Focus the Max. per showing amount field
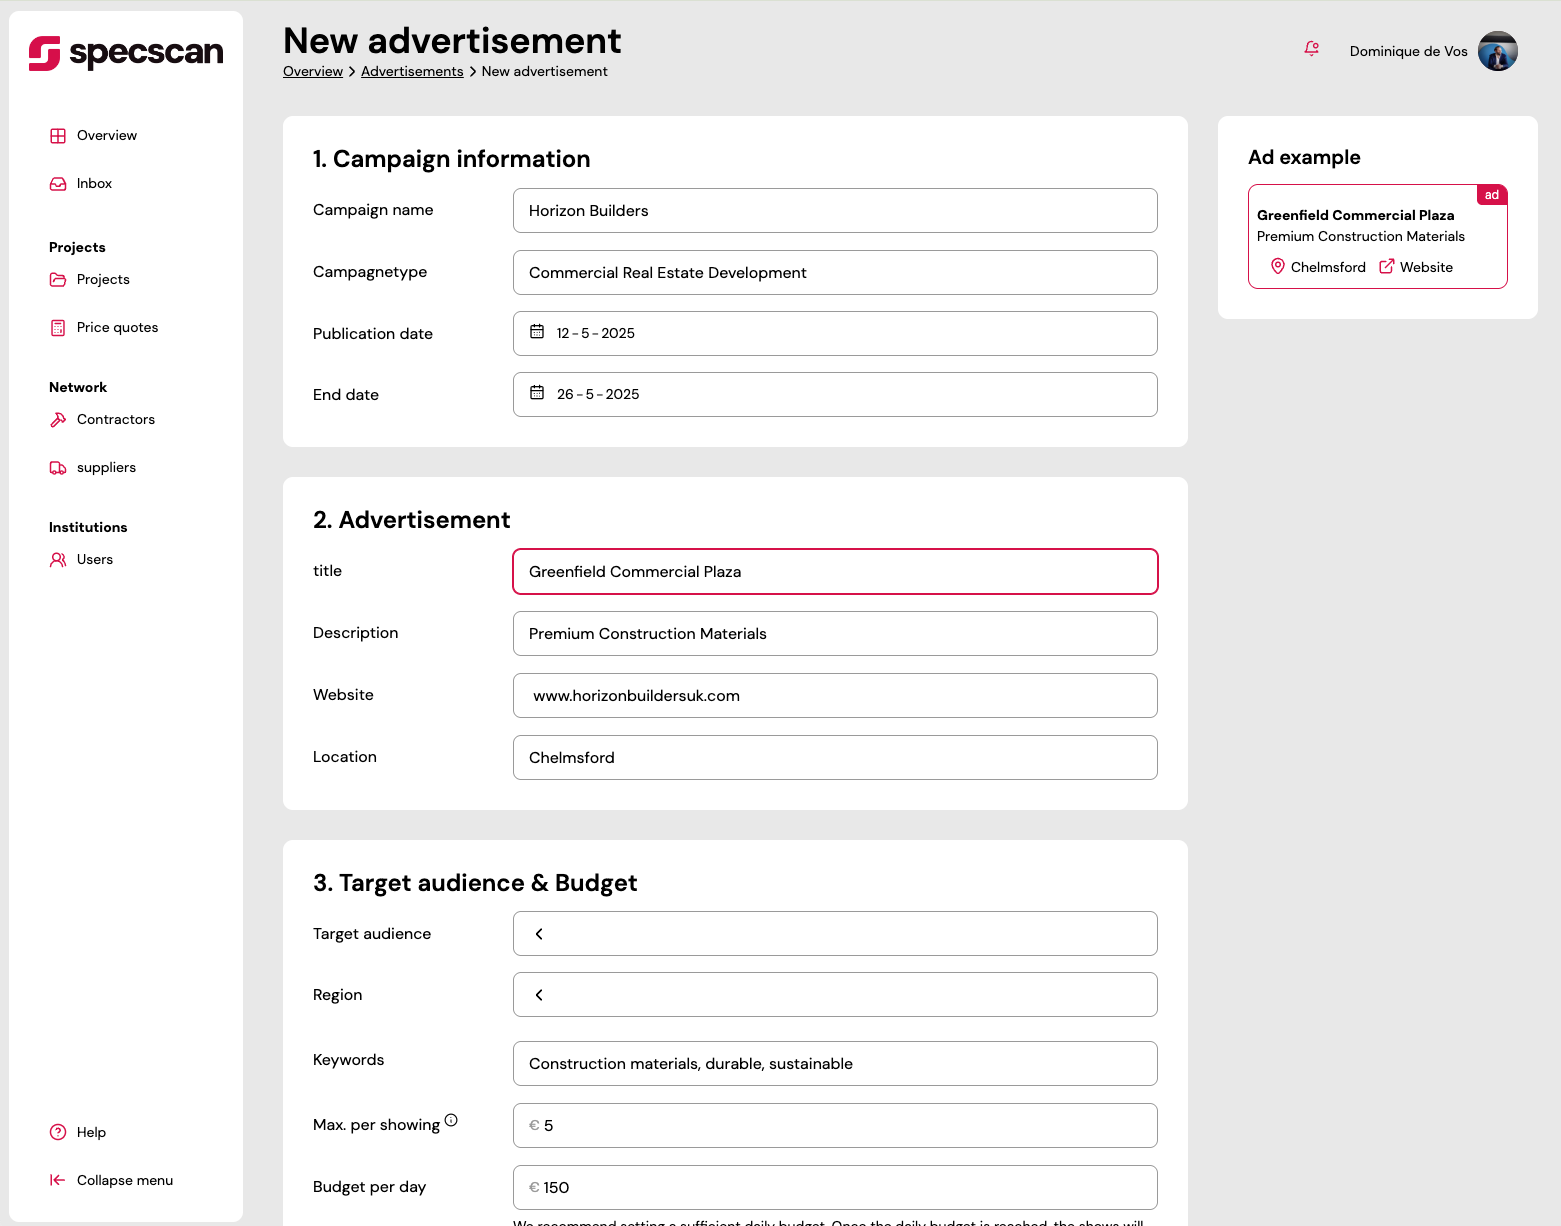The width and height of the screenshot is (1561, 1226). pos(835,1125)
